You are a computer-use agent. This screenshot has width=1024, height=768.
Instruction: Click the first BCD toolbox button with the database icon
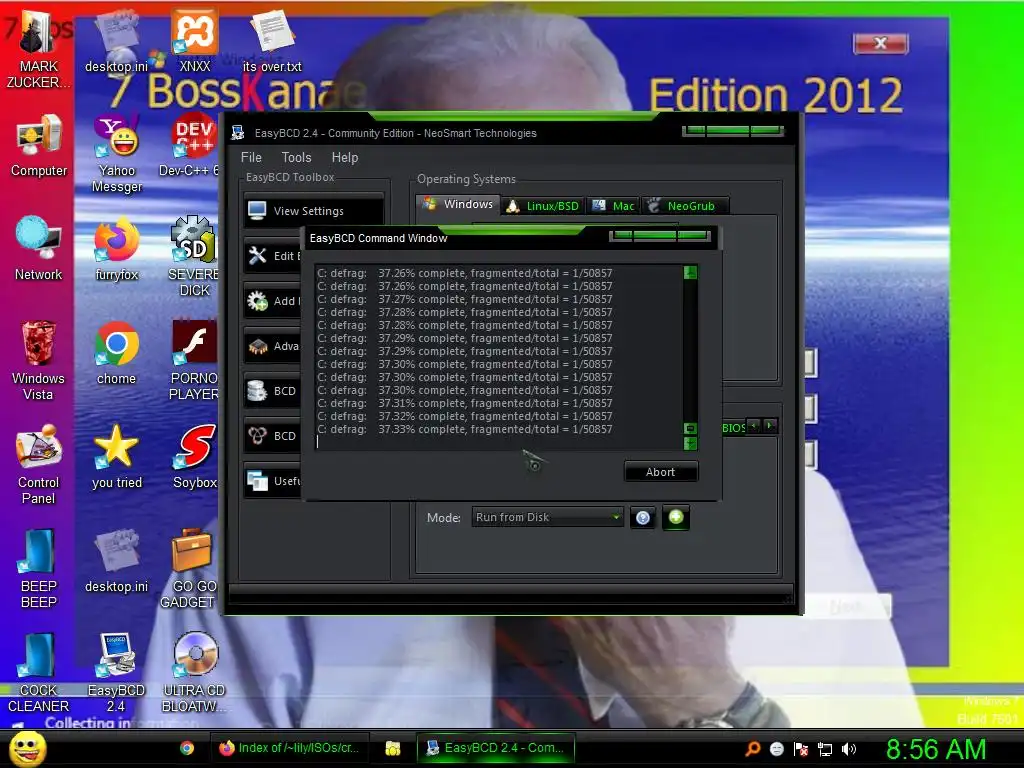273,391
